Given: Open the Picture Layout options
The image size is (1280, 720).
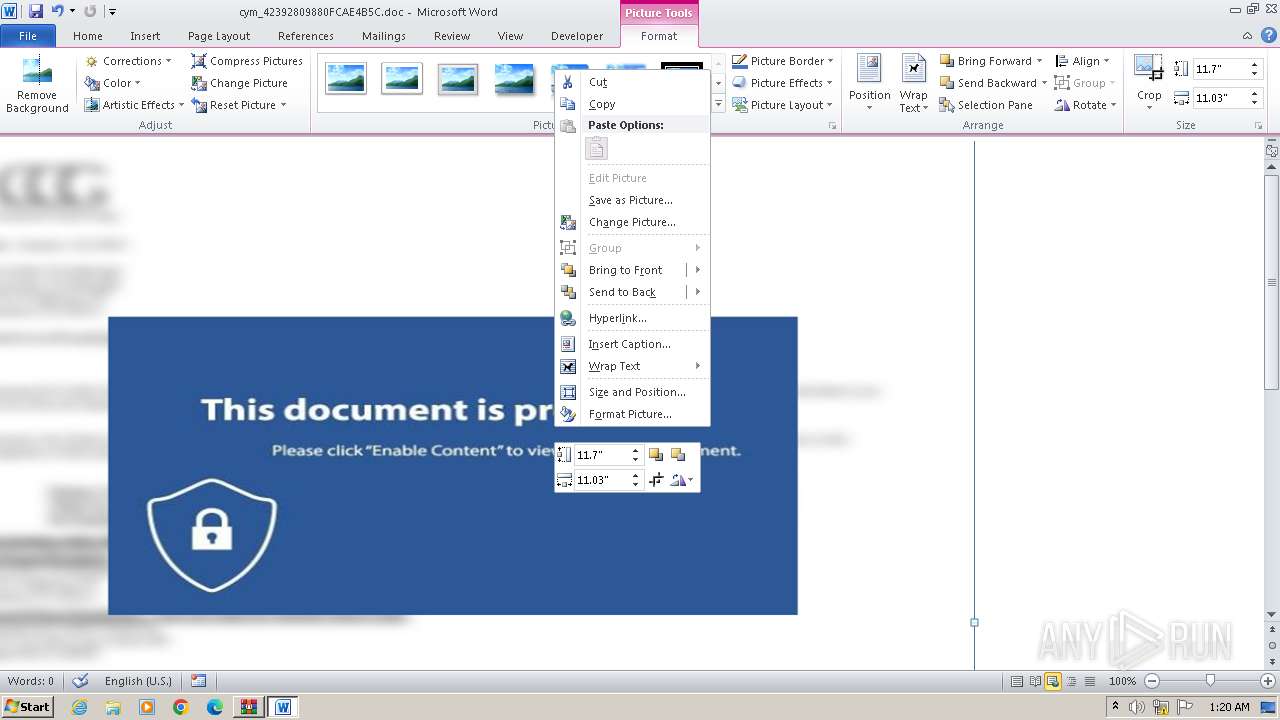Looking at the screenshot, I should click(x=782, y=105).
